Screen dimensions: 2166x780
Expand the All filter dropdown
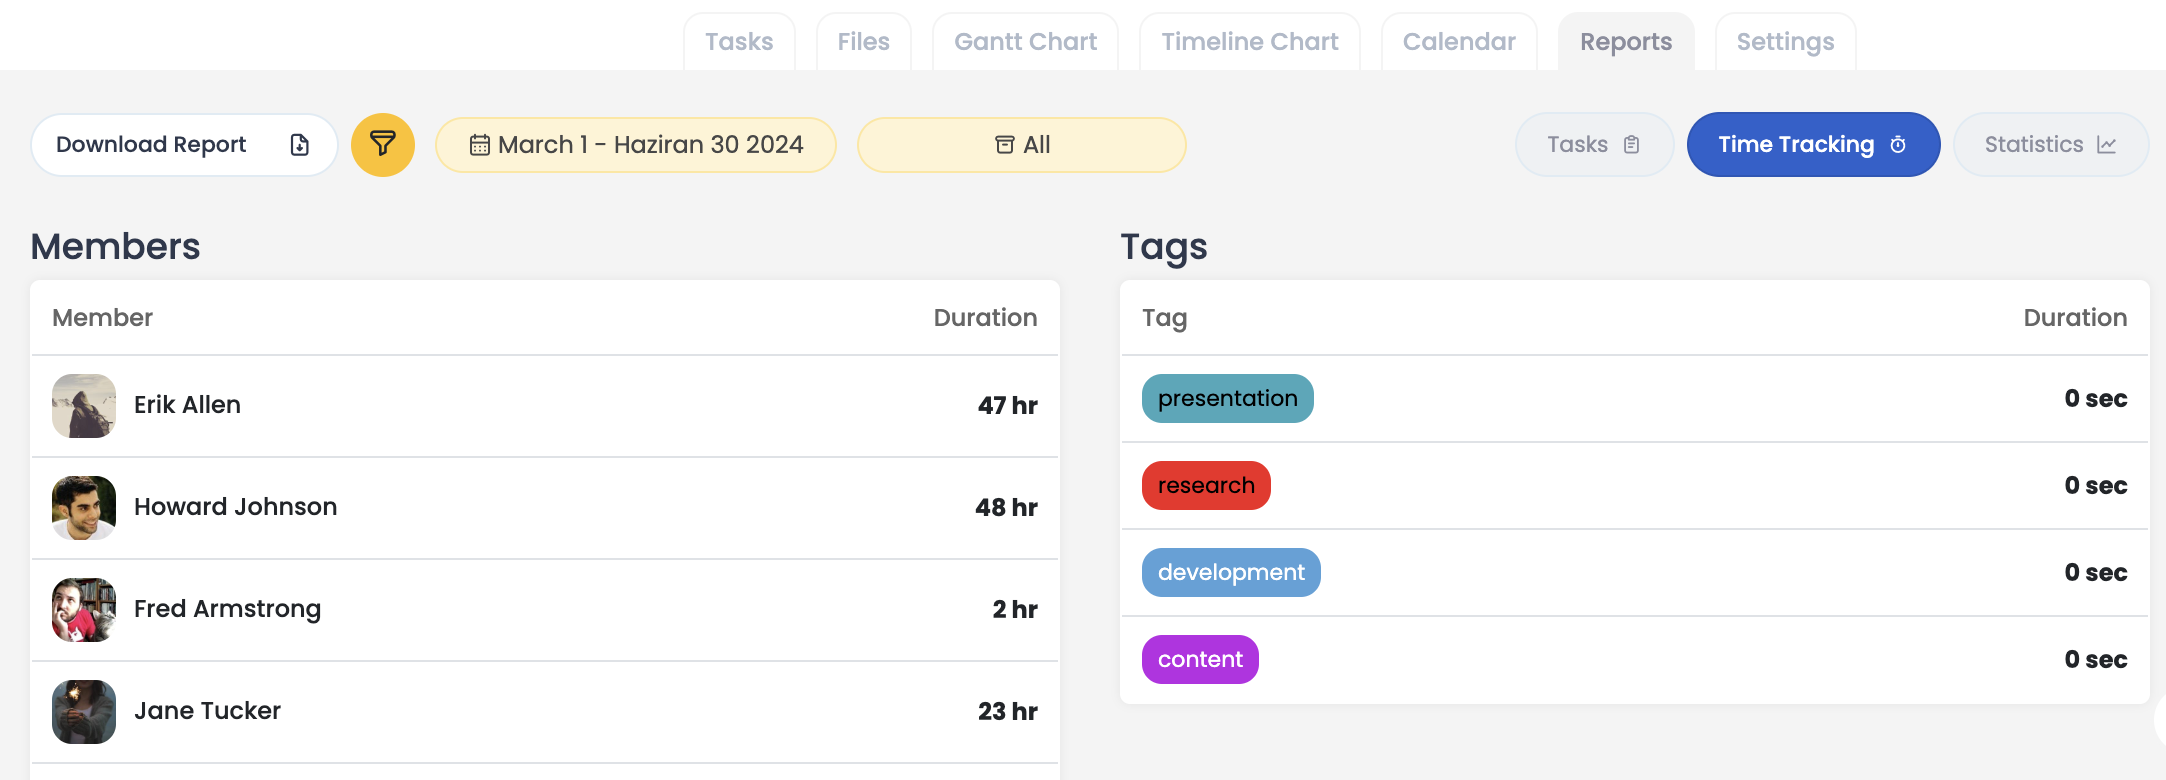pyautogui.click(x=1021, y=145)
